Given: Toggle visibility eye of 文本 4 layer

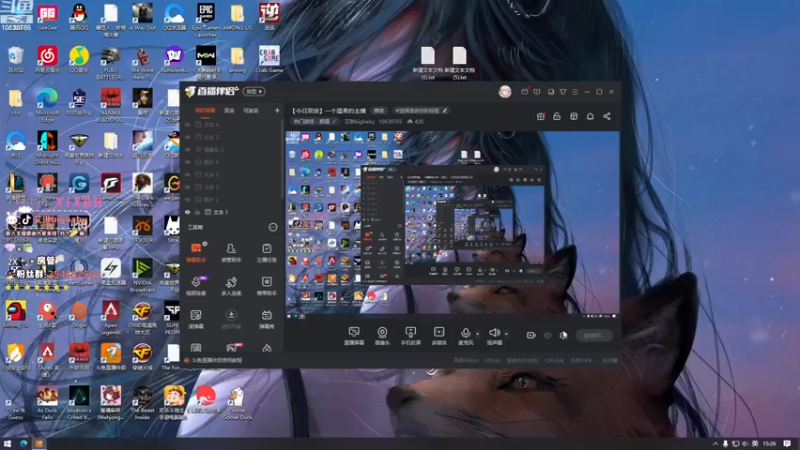Looking at the screenshot, I should click(187, 124).
